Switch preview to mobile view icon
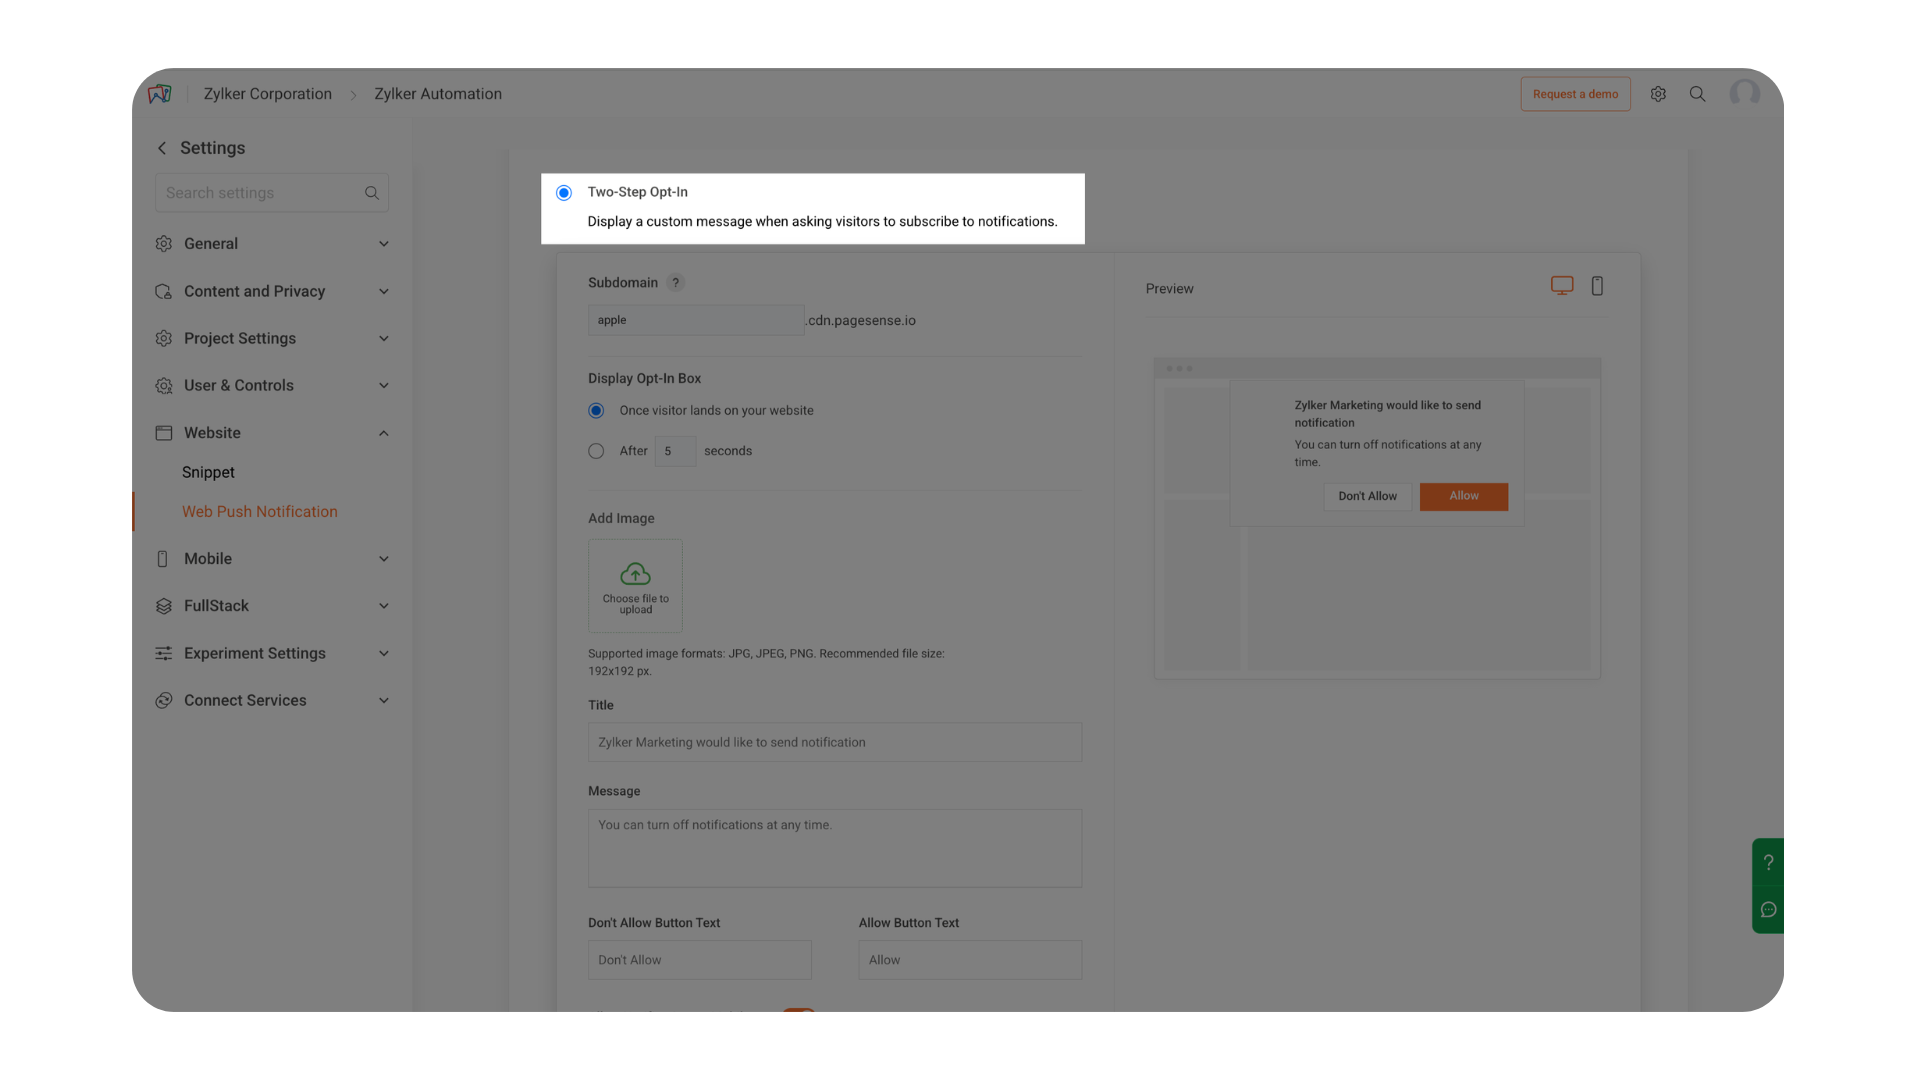Viewport: 1920px width, 1080px height. (x=1597, y=286)
